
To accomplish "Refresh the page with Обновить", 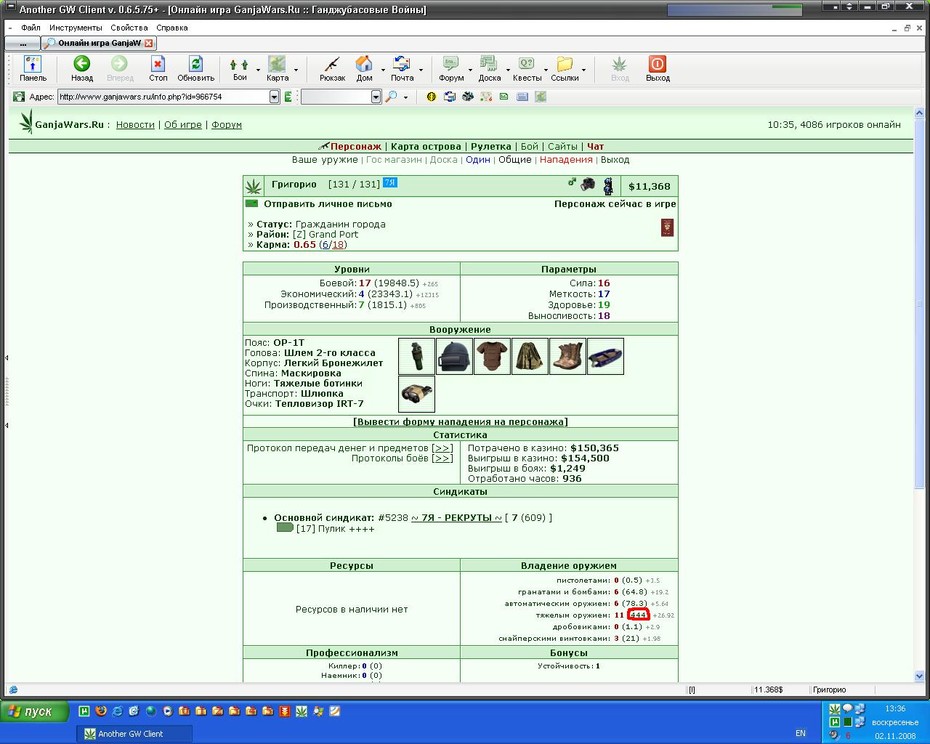I will (196, 68).
